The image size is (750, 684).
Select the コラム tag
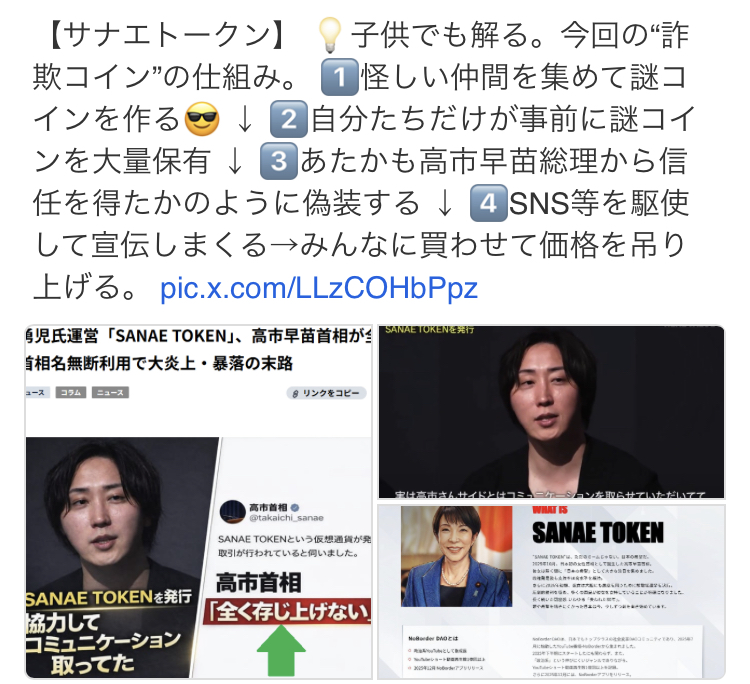(x=71, y=393)
